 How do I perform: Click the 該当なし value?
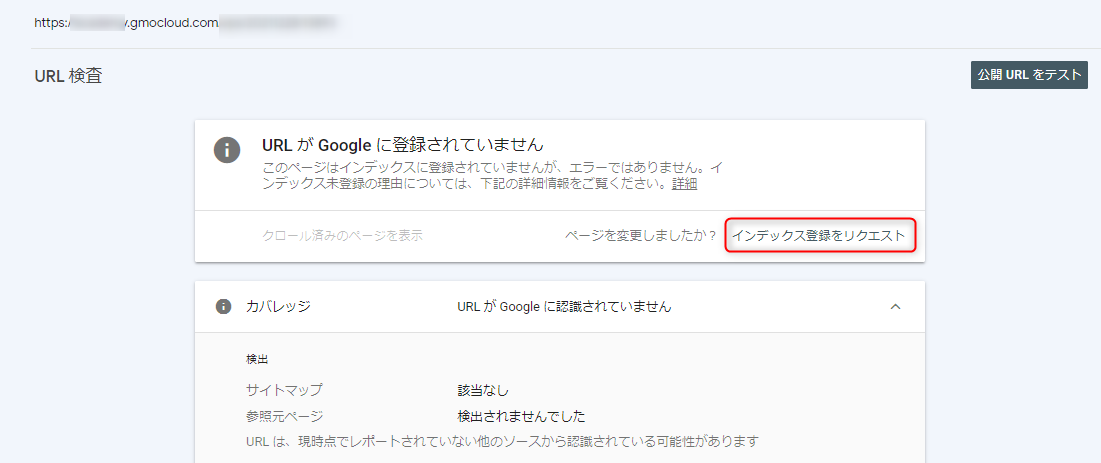point(482,389)
